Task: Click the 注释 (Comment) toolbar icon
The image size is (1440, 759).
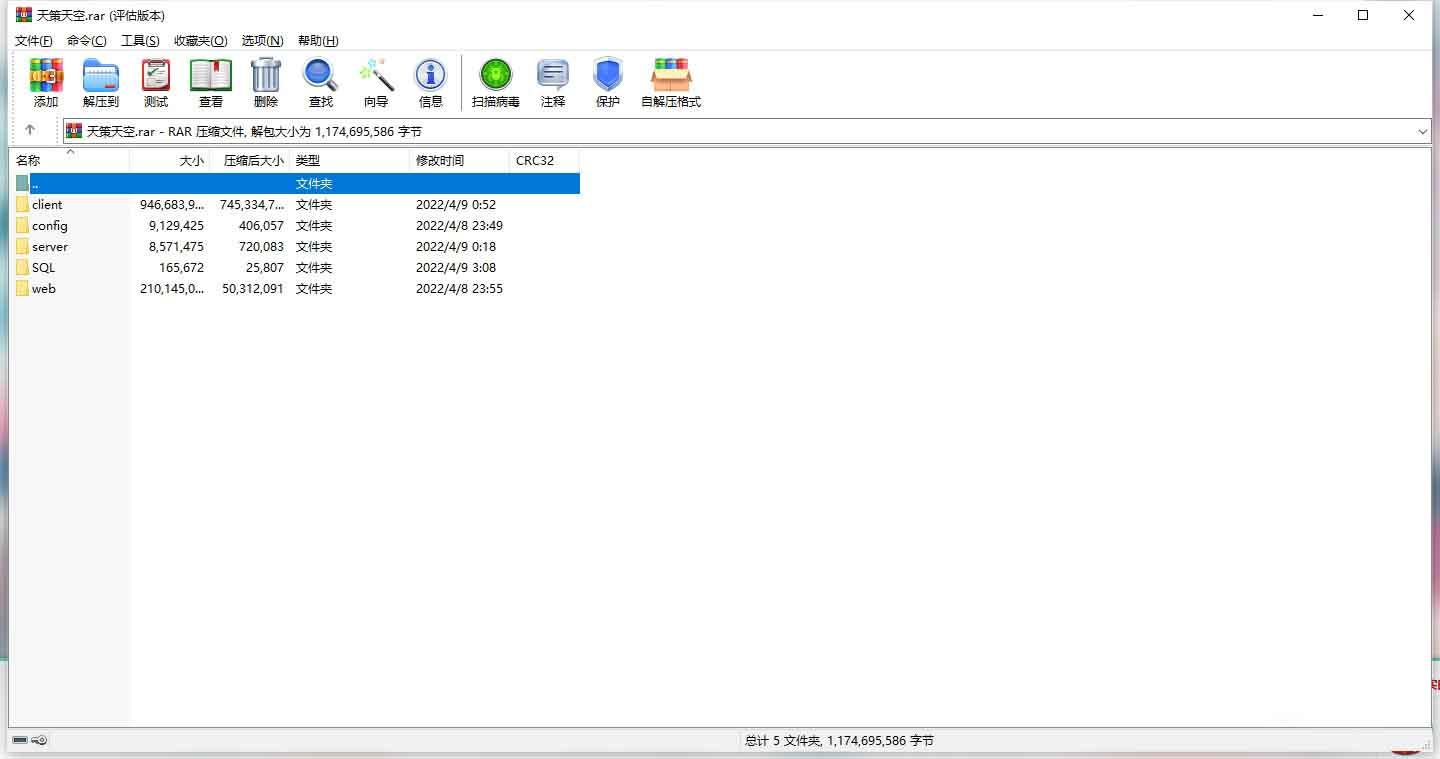Action: point(553,75)
